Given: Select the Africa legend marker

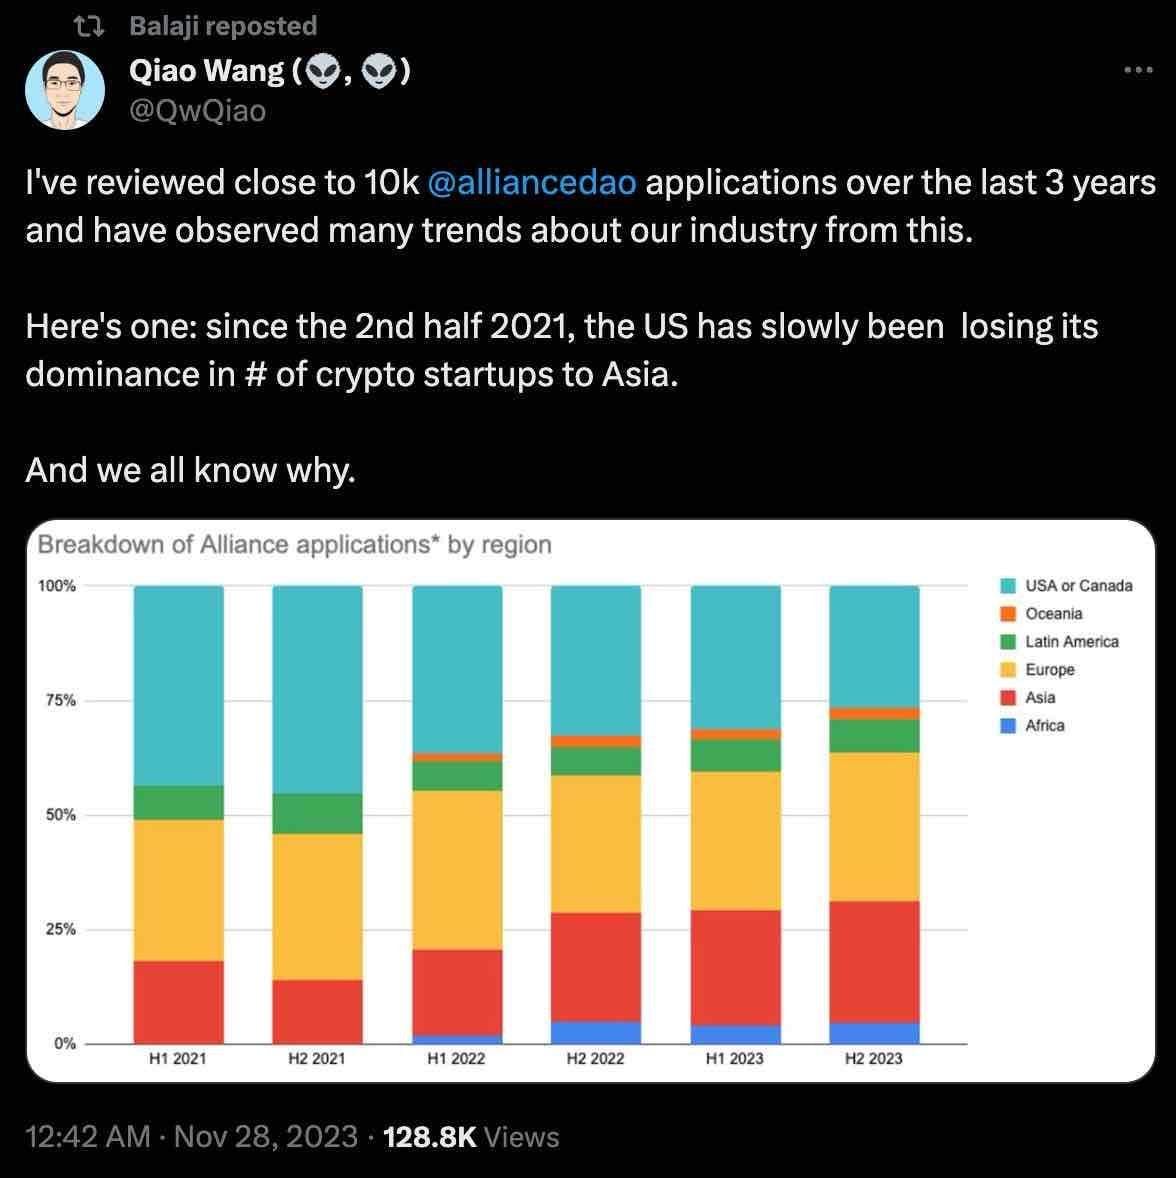Looking at the screenshot, I should click(x=1007, y=726).
